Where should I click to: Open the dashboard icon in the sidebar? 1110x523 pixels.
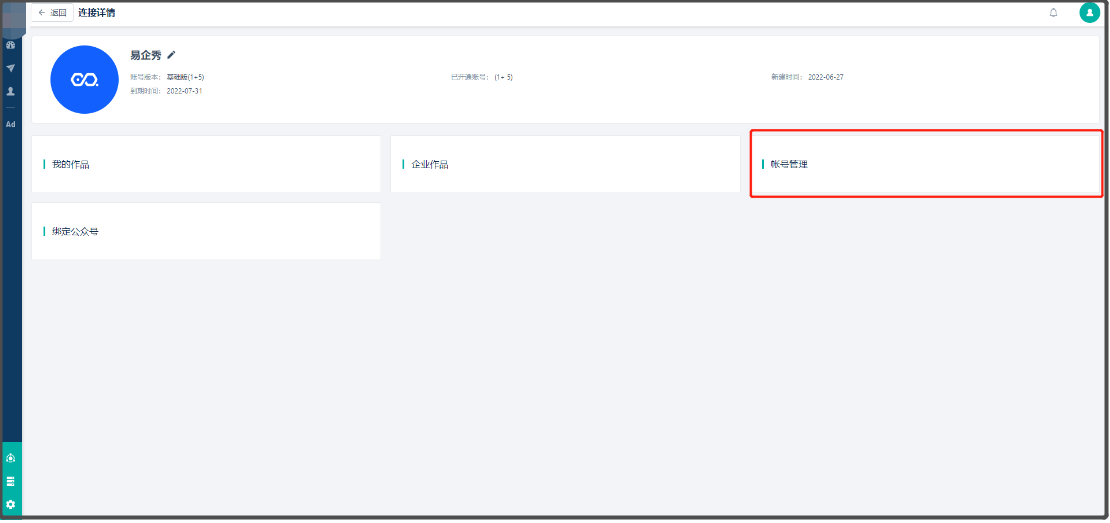11,45
